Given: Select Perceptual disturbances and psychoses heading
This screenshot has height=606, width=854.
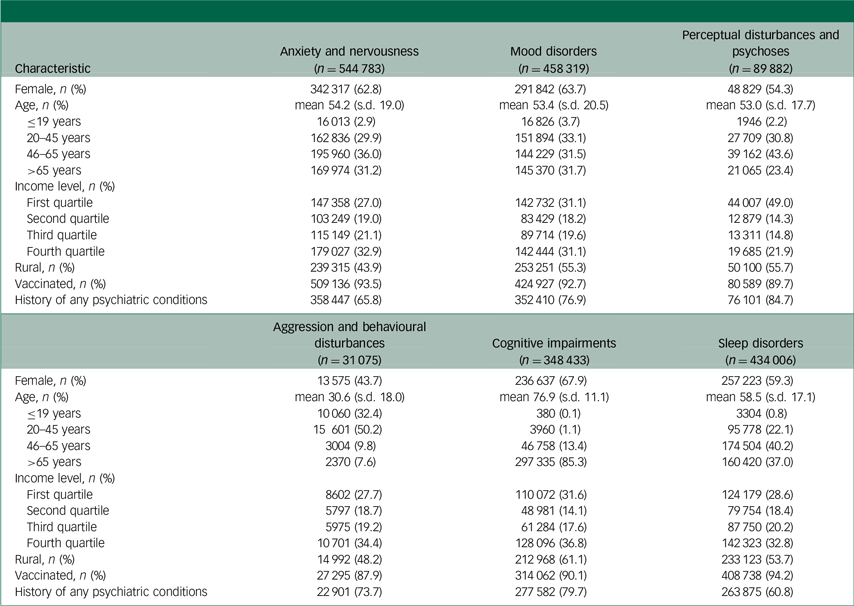Looking at the screenshot, I should pyautogui.click(x=760, y=42).
